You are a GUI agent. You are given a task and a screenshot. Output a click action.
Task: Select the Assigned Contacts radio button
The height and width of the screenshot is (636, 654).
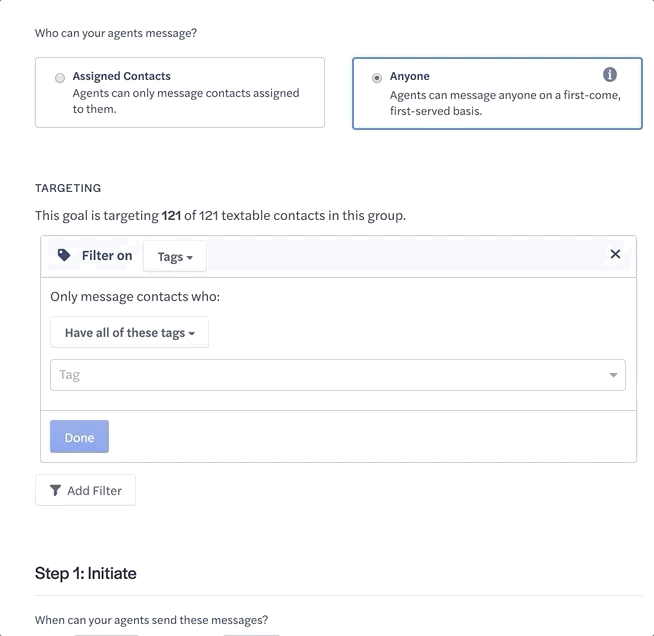(x=60, y=78)
